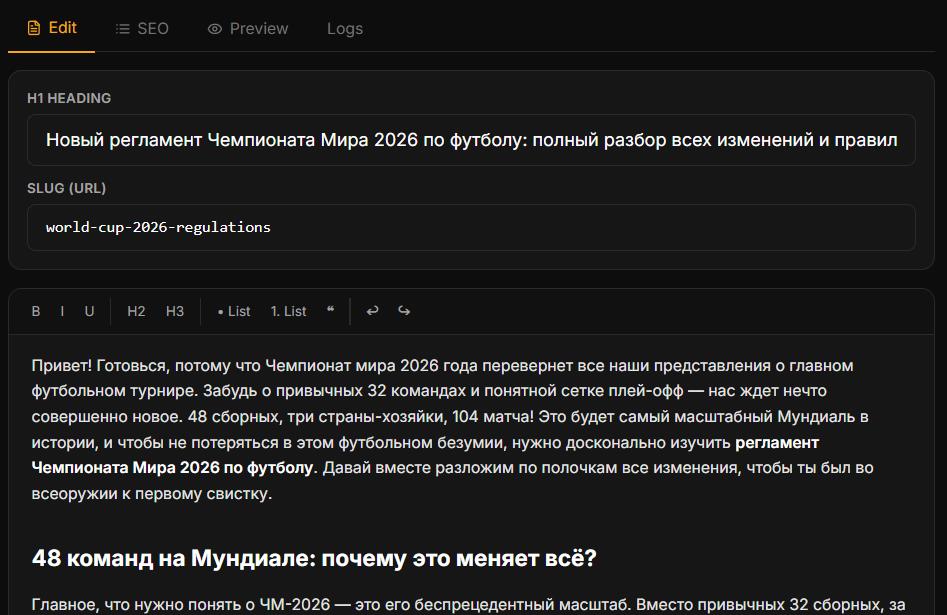
Task: Switch to the Edit tab
Action: [52, 28]
